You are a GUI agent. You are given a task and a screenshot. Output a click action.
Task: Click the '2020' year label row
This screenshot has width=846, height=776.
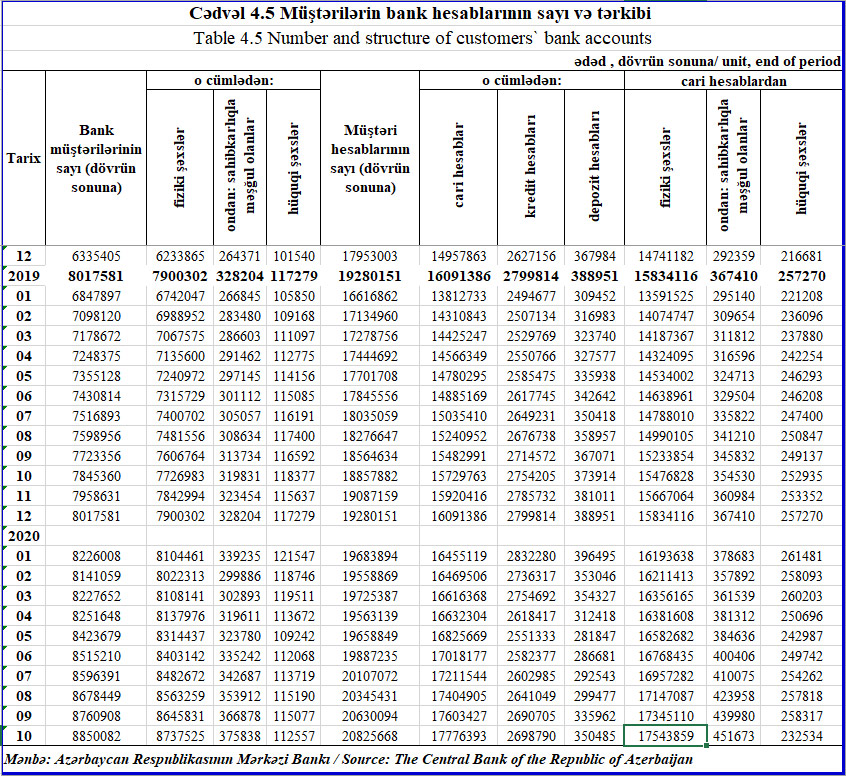point(23,534)
